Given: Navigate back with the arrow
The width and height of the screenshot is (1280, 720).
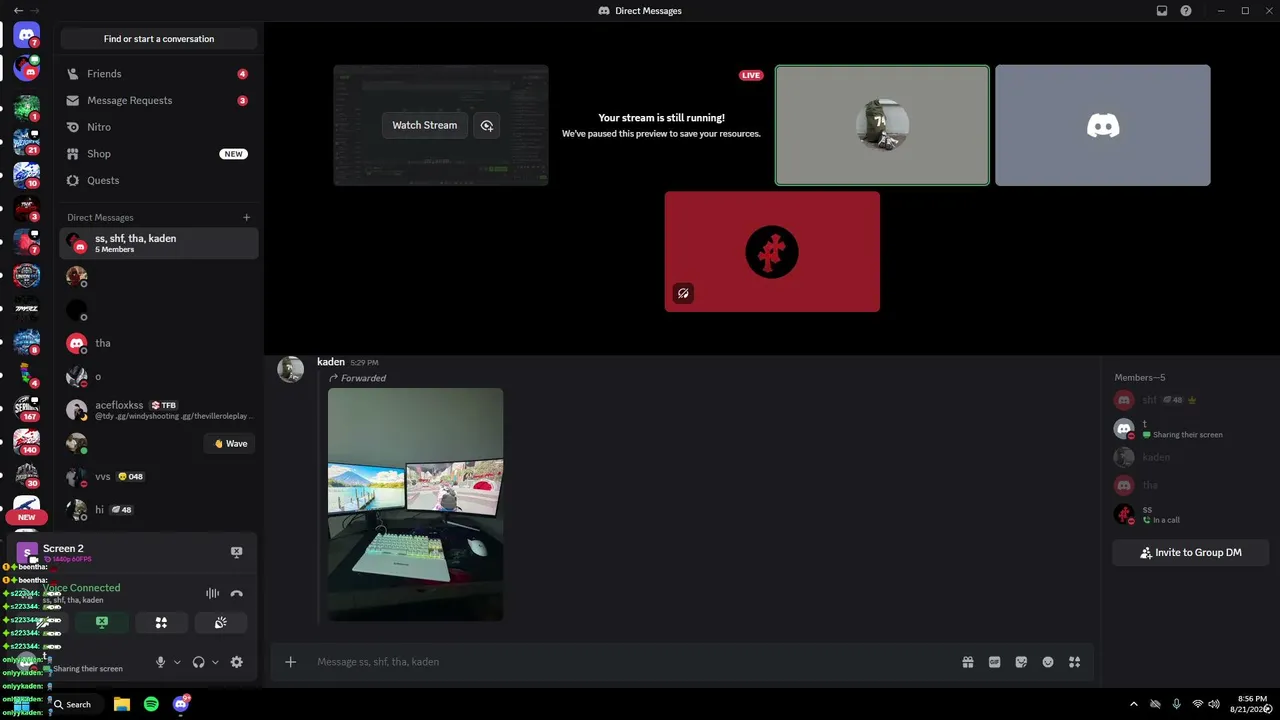Looking at the screenshot, I should coord(18,10).
